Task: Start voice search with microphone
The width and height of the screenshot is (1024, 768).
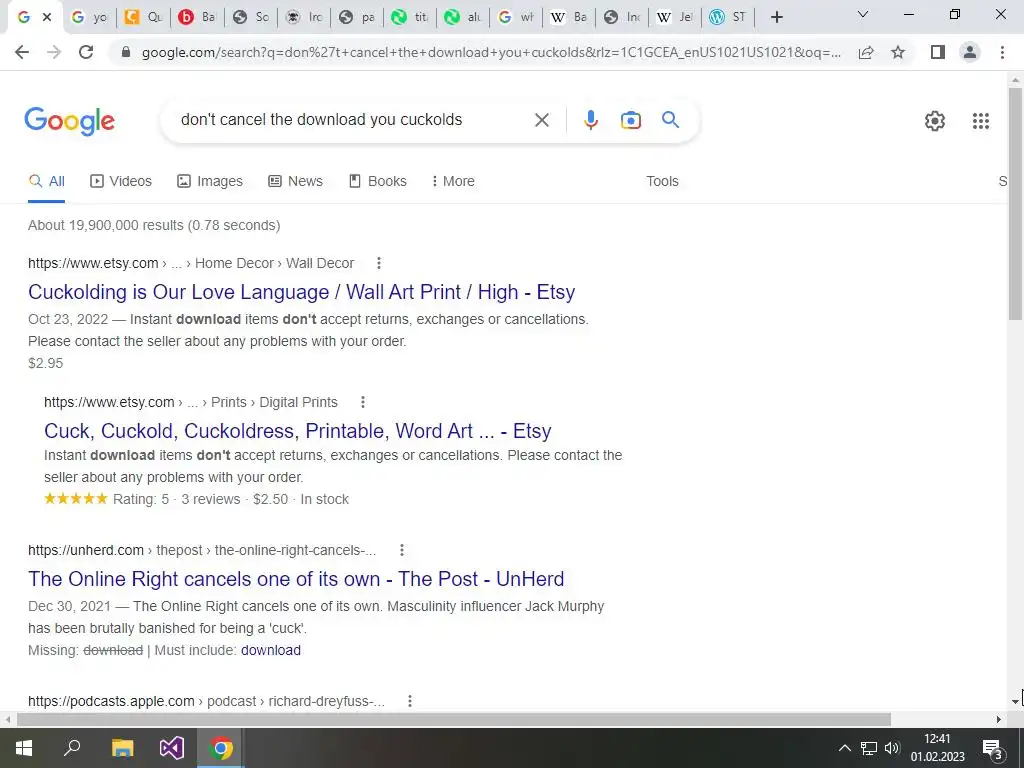Action: point(590,120)
